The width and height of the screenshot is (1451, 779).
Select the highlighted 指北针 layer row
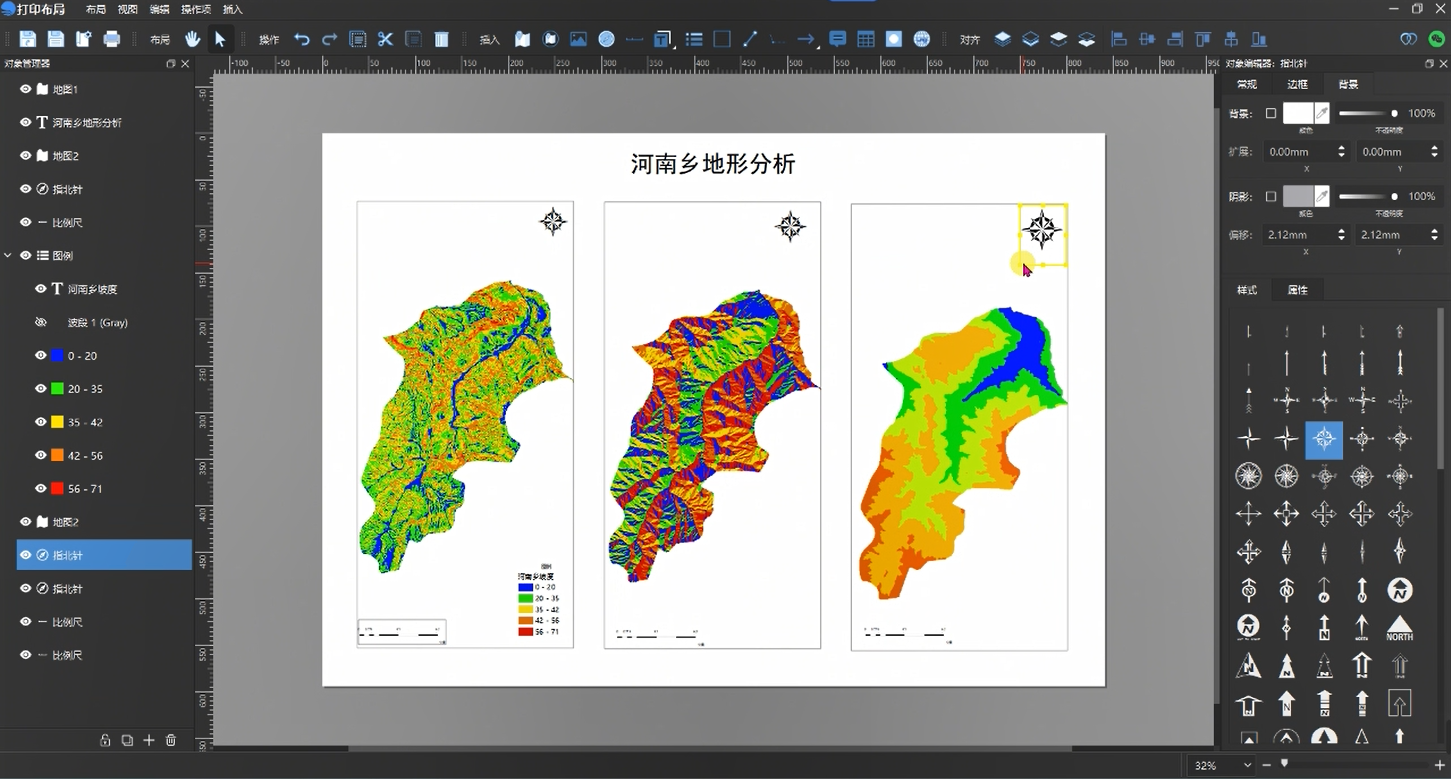tap(104, 555)
